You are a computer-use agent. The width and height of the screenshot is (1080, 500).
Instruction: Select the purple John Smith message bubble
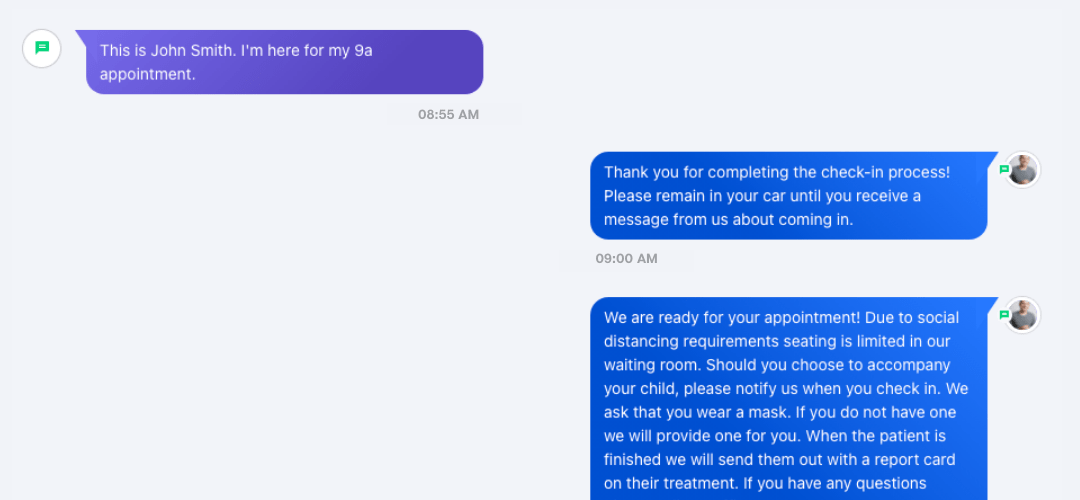(x=284, y=62)
